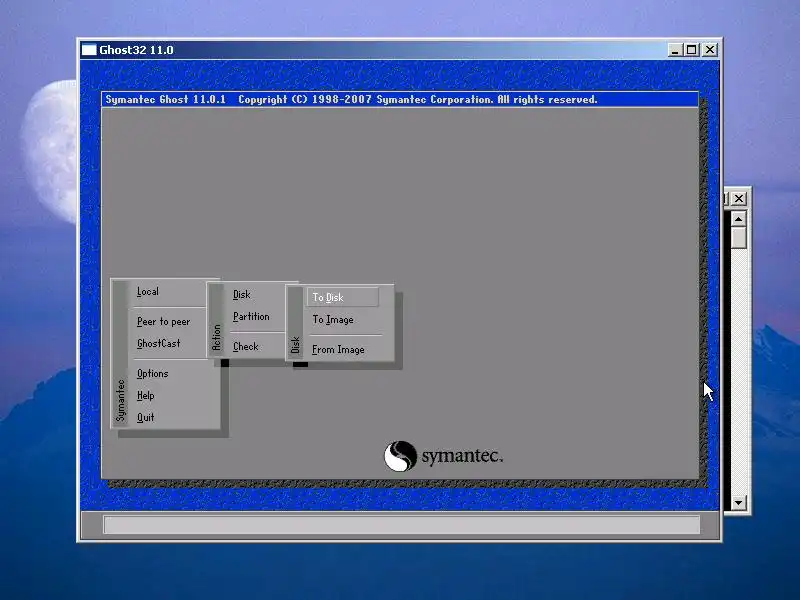Click the Symantec Ghost copyright header text
The image size is (800, 600).
(x=351, y=99)
